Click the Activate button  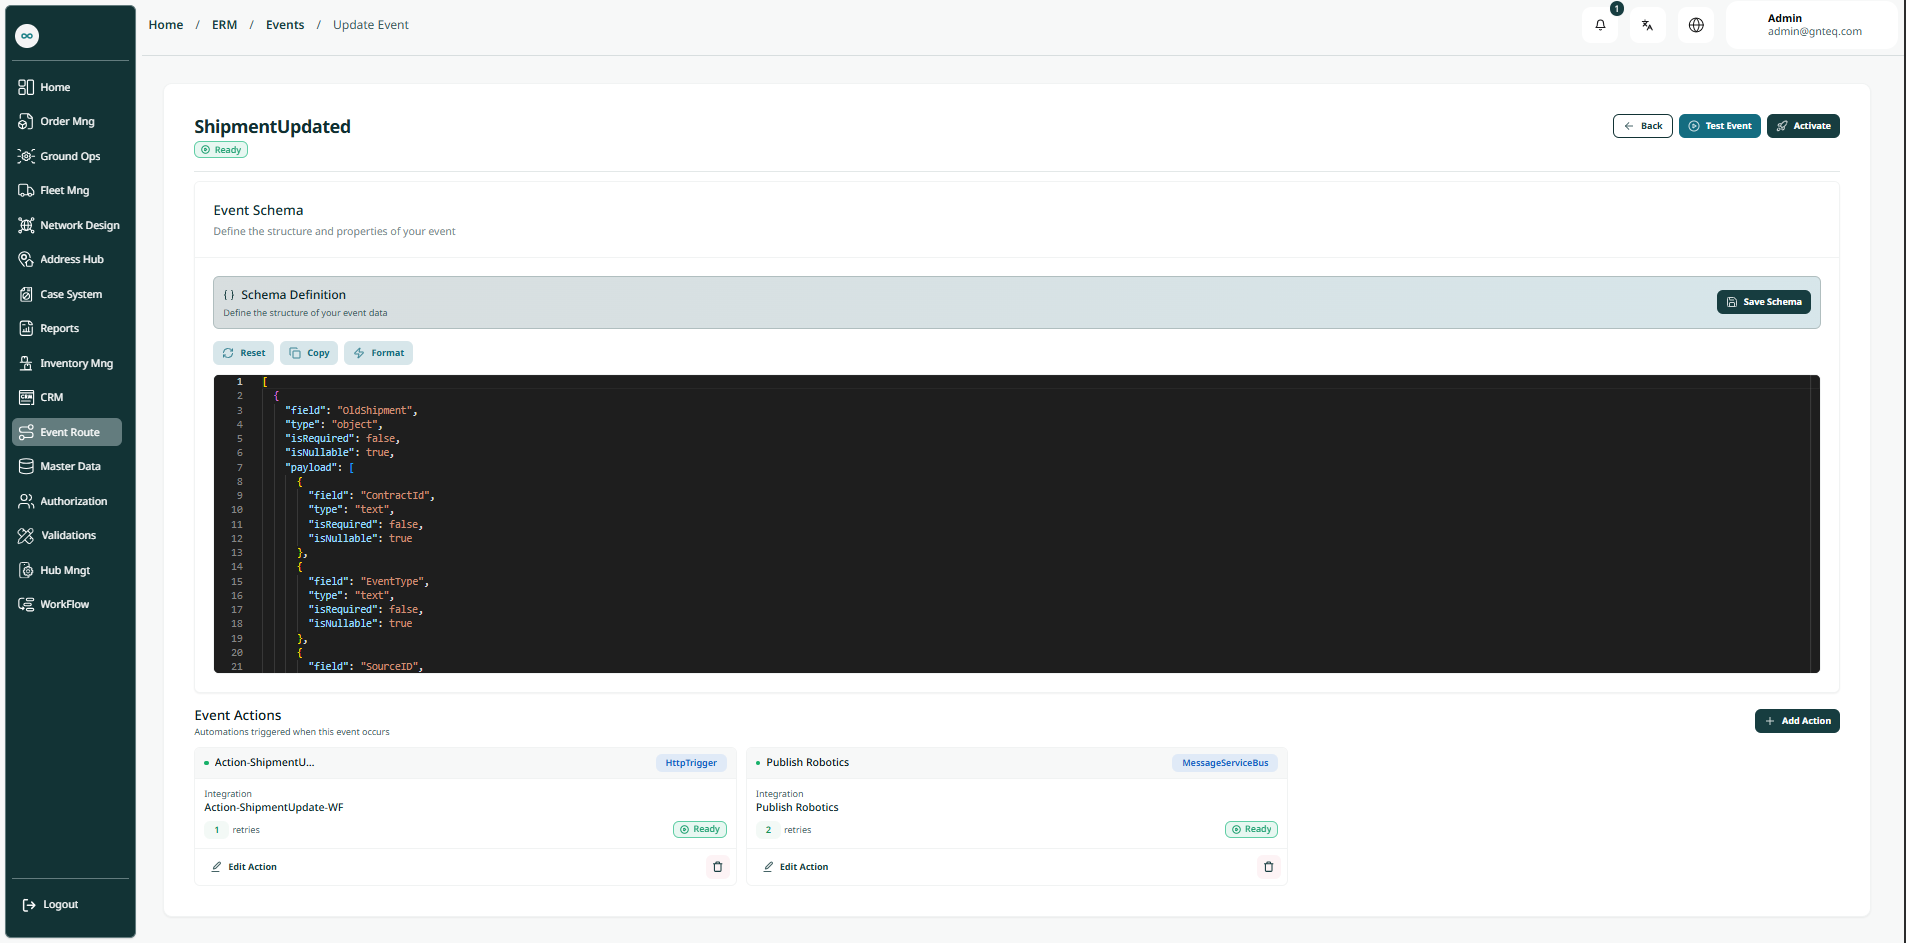click(1803, 126)
